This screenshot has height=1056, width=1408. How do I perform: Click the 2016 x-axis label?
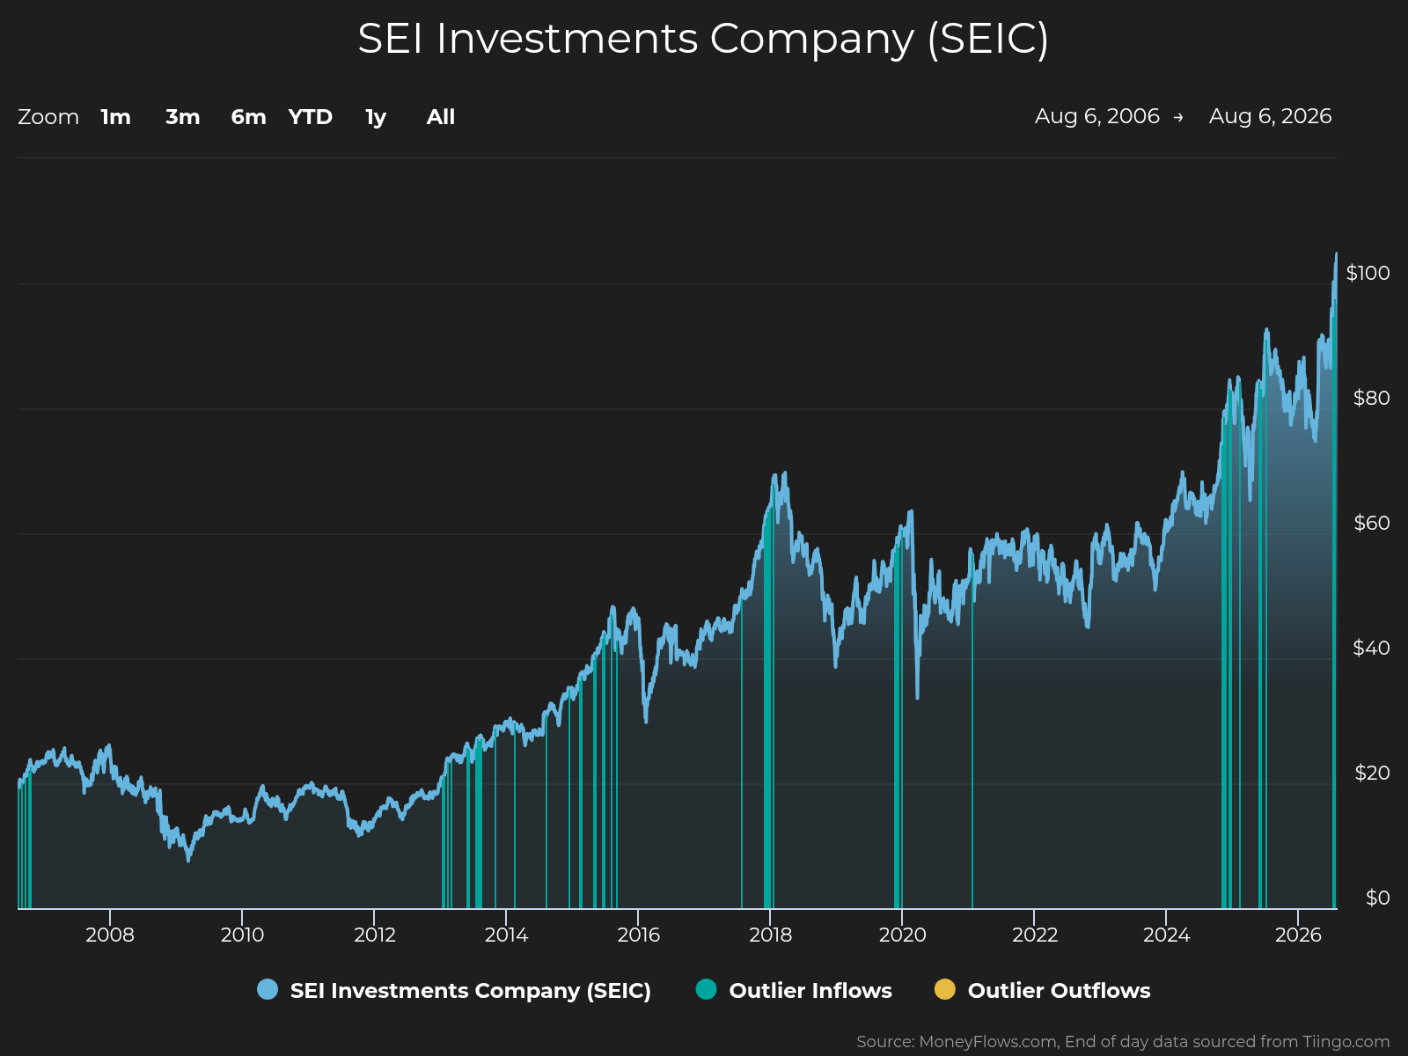638,935
